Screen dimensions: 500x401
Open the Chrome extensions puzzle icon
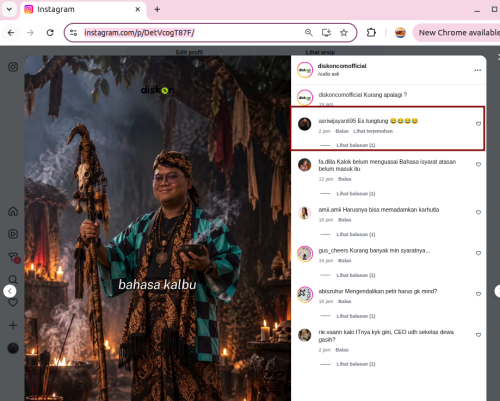coord(371,33)
